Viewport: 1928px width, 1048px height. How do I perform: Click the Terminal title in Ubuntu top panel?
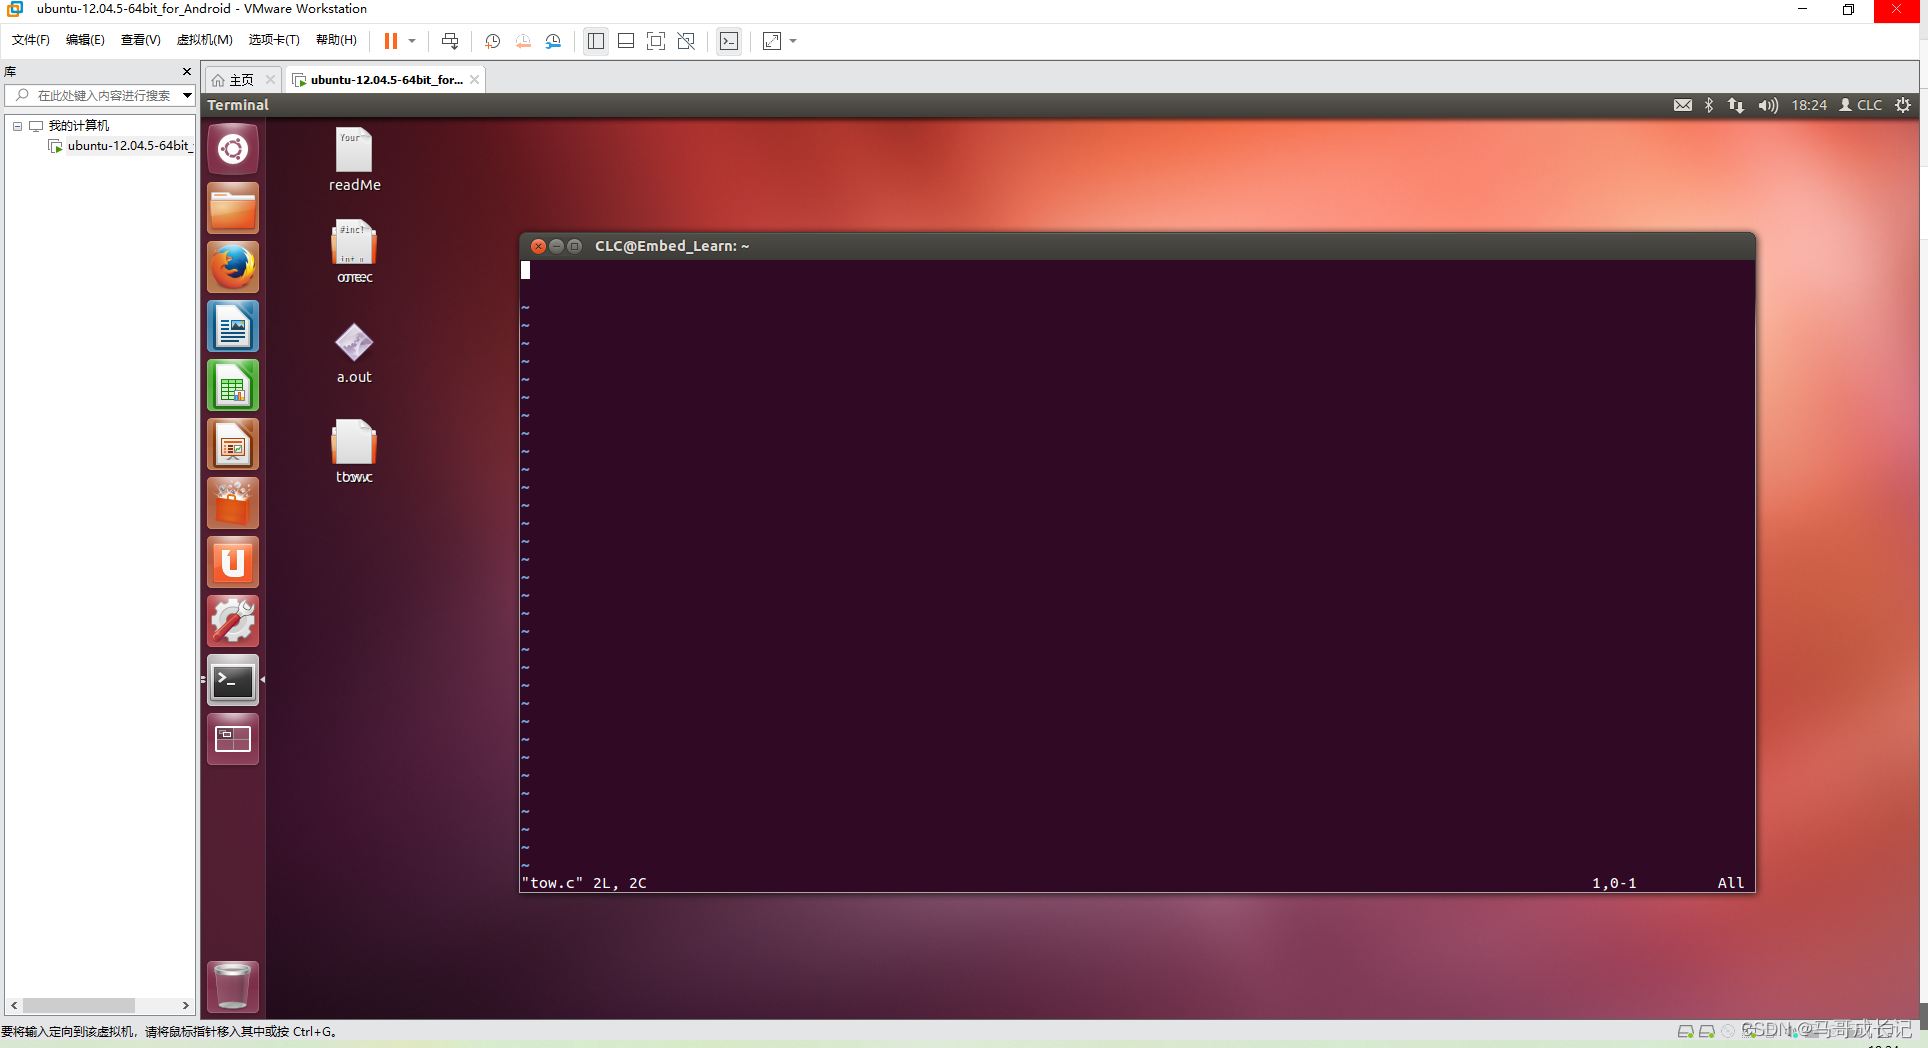(x=238, y=105)
